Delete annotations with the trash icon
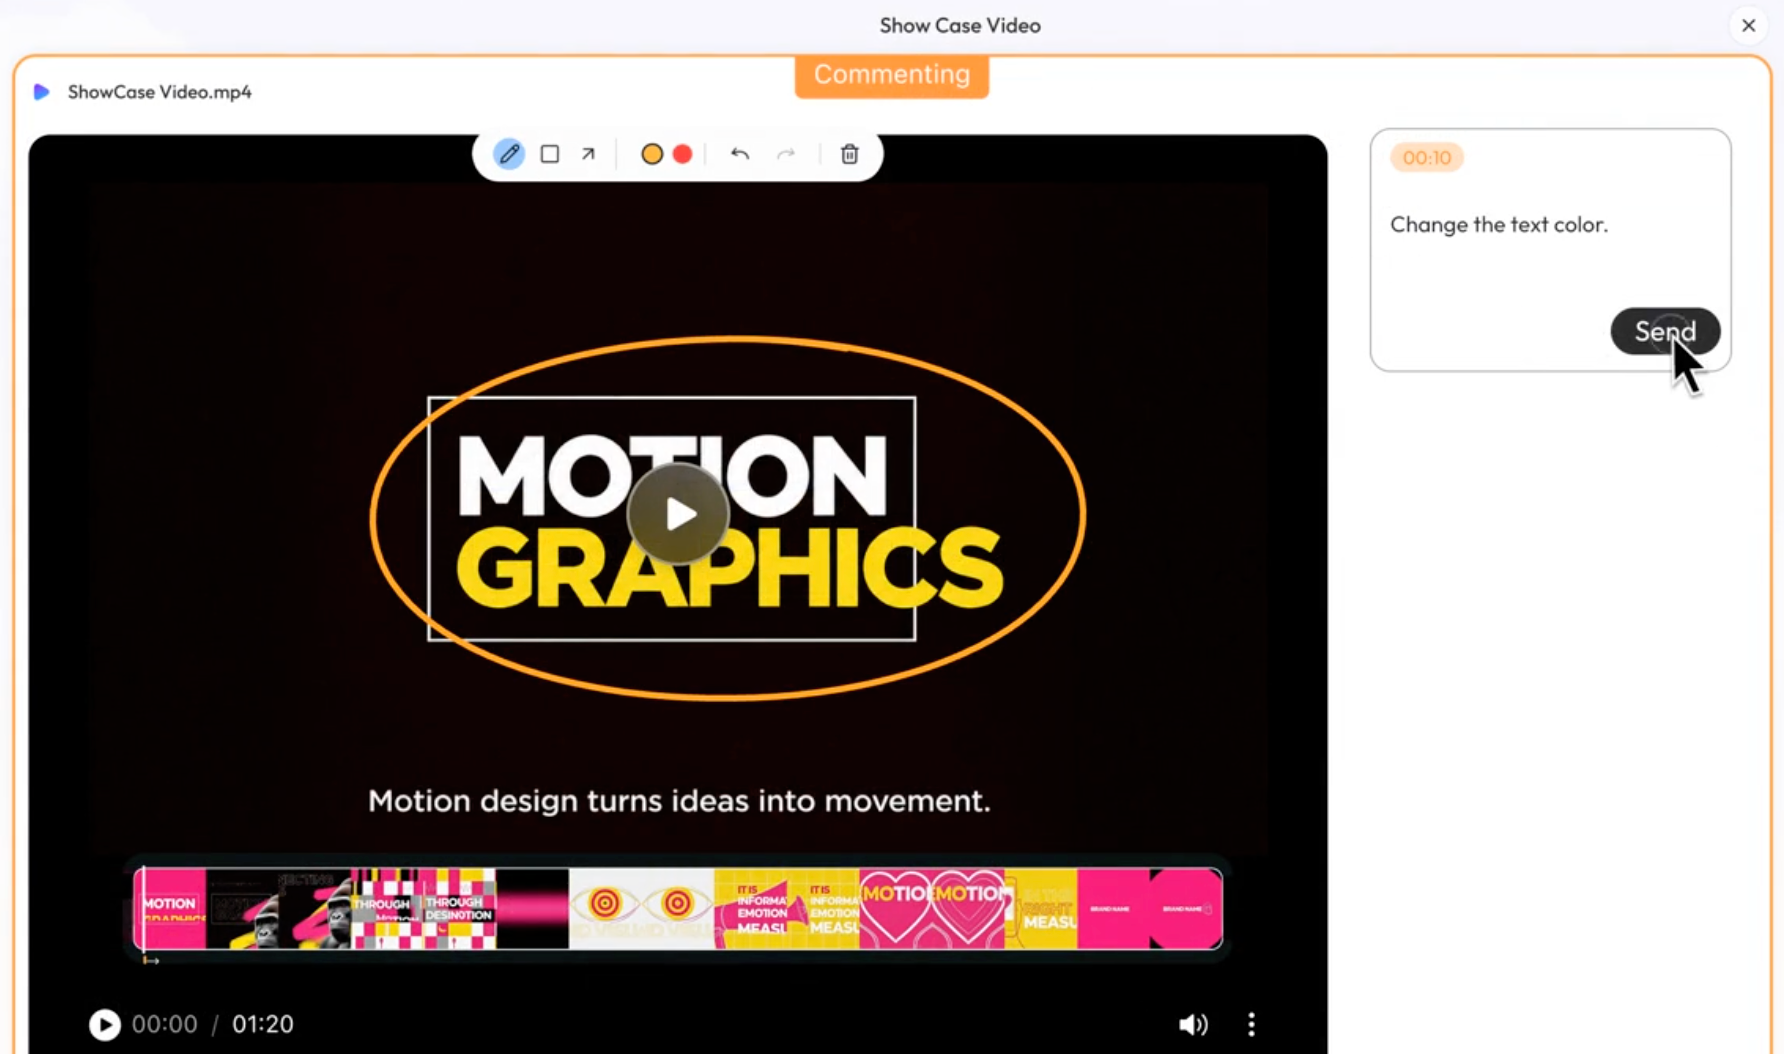Image resolution: width=1784 pixels, height=1054 pixels. click(x=849, y=154)
